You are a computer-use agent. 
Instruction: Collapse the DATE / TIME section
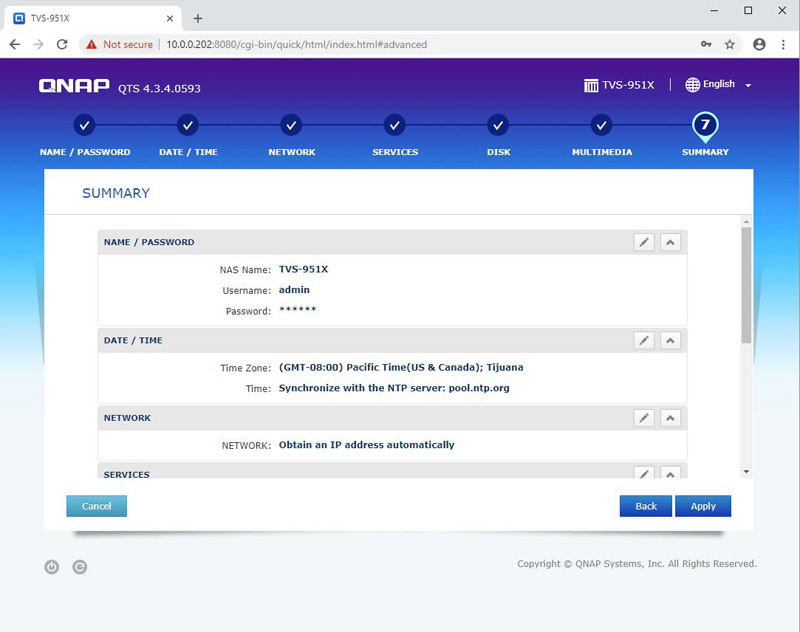670,340
